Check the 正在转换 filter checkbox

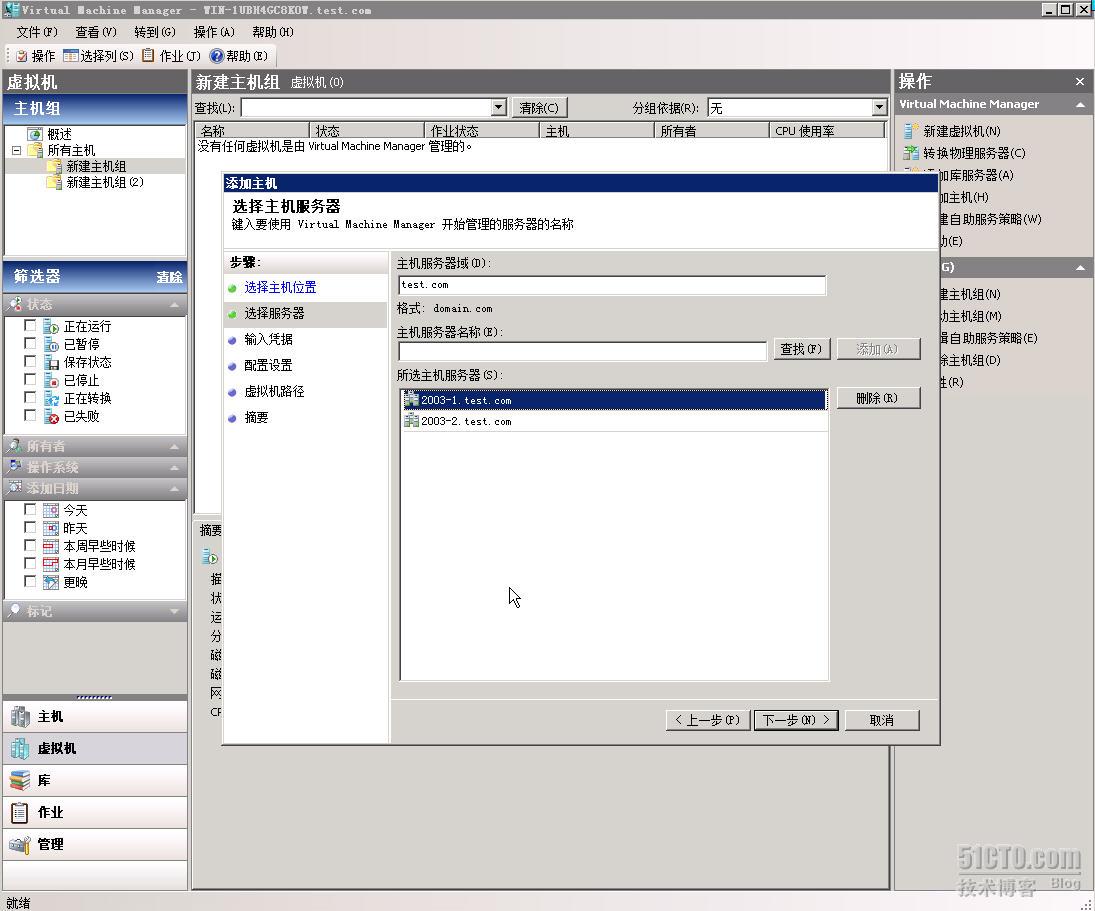(x=30, y=397)
